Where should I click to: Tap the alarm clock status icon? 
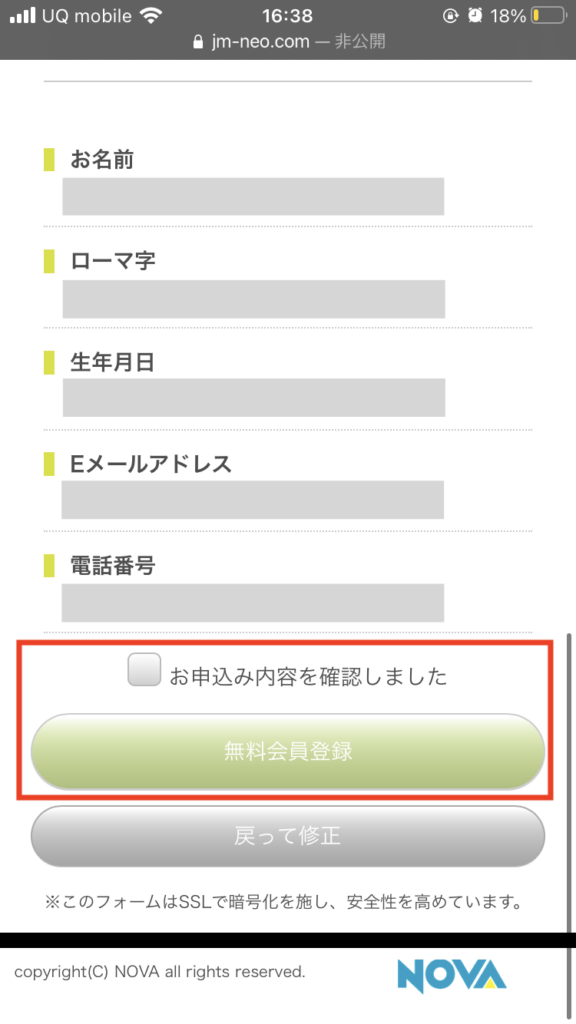pyautogui.click(x=475, y=16)
